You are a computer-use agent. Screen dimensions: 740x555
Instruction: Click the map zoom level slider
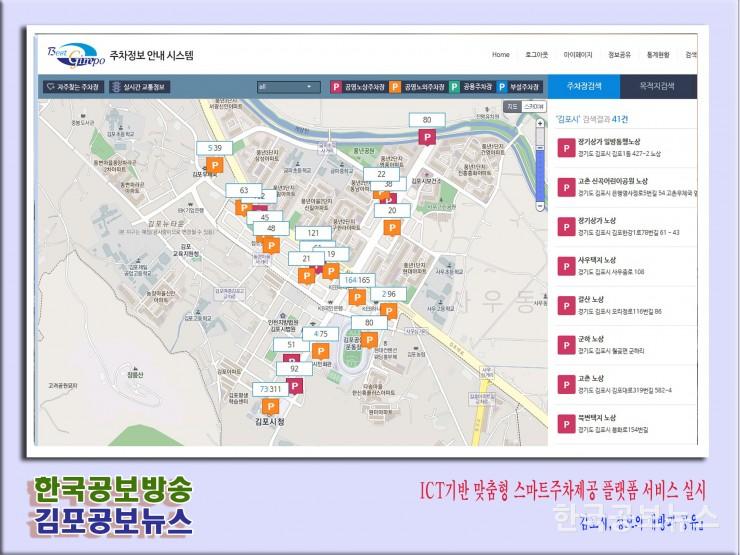[540, 164]
